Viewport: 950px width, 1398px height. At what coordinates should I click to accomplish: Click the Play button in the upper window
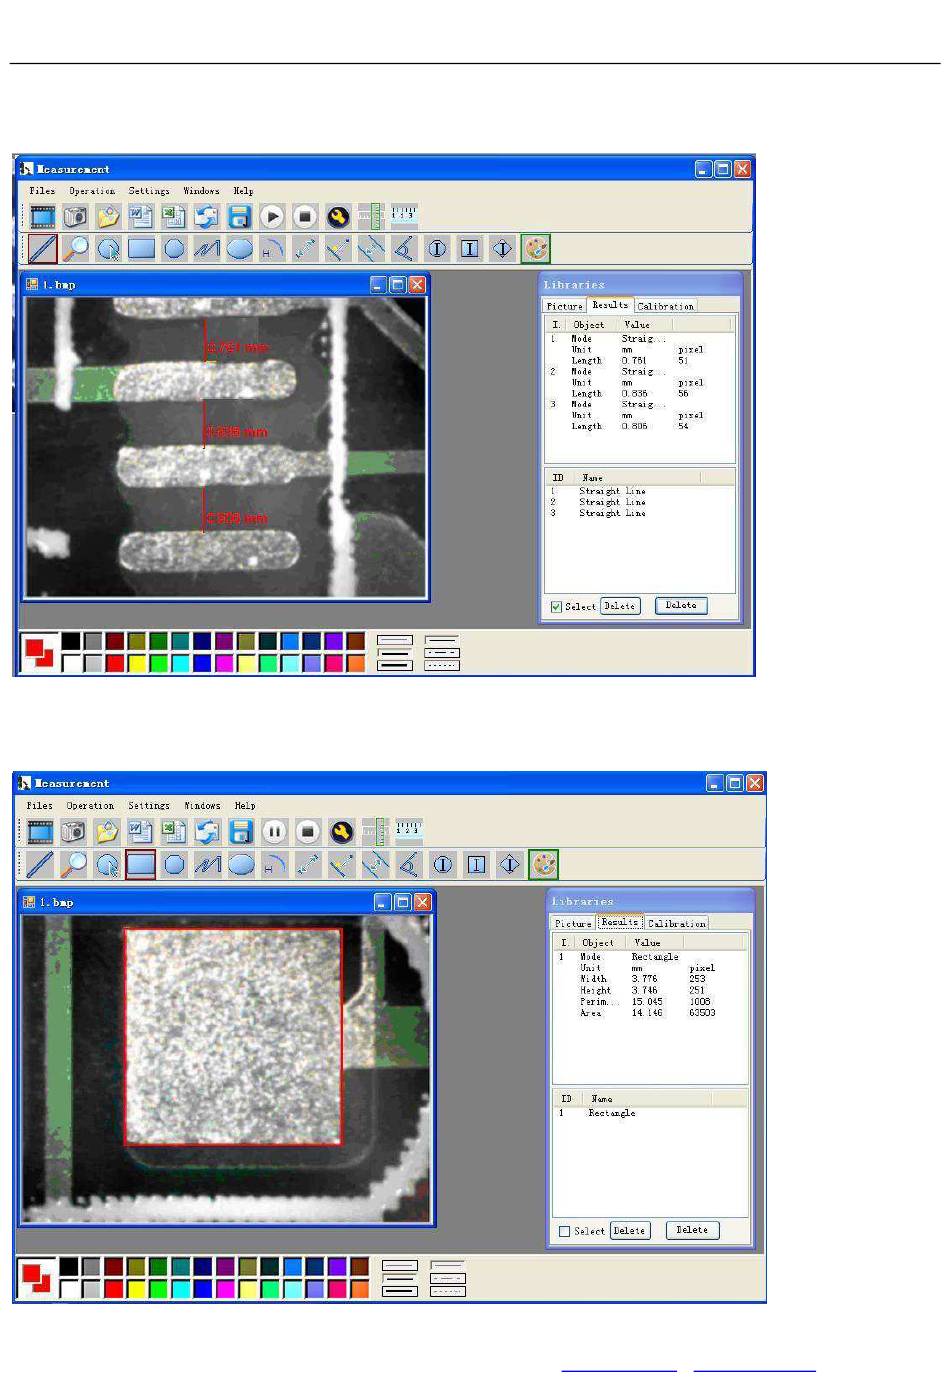click(272, 216)
